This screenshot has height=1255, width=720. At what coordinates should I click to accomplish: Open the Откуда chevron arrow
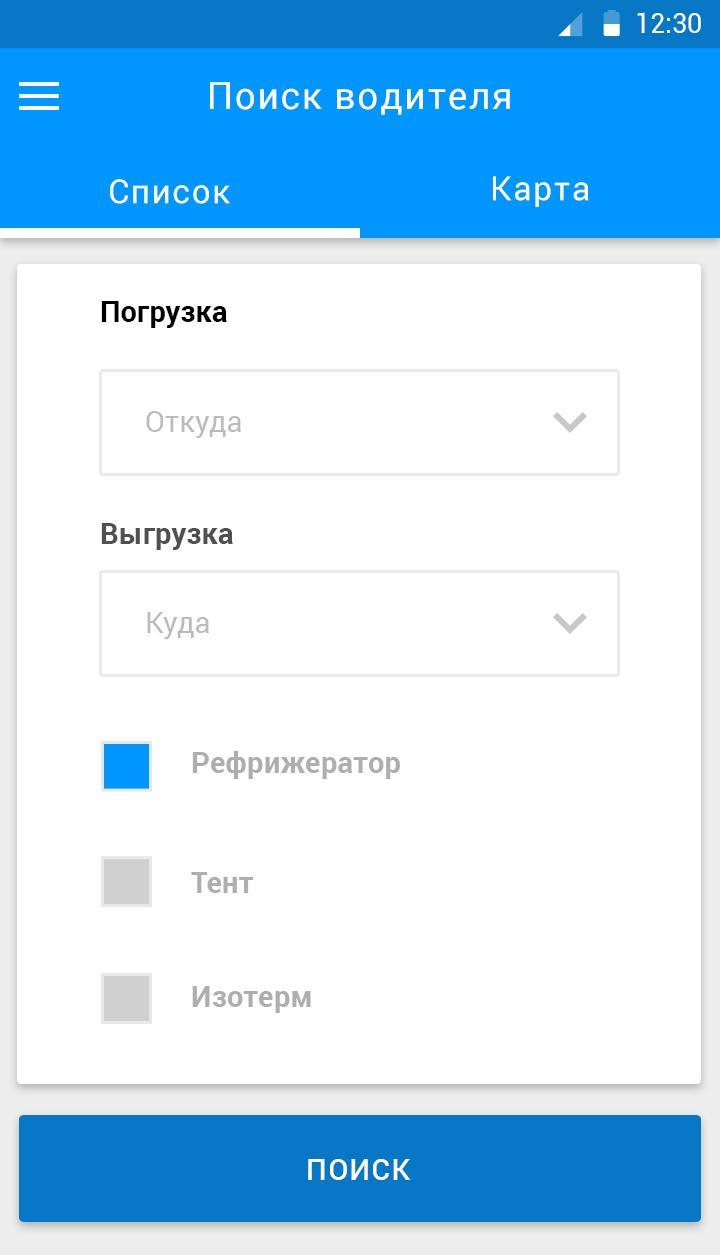pos(571,421)
